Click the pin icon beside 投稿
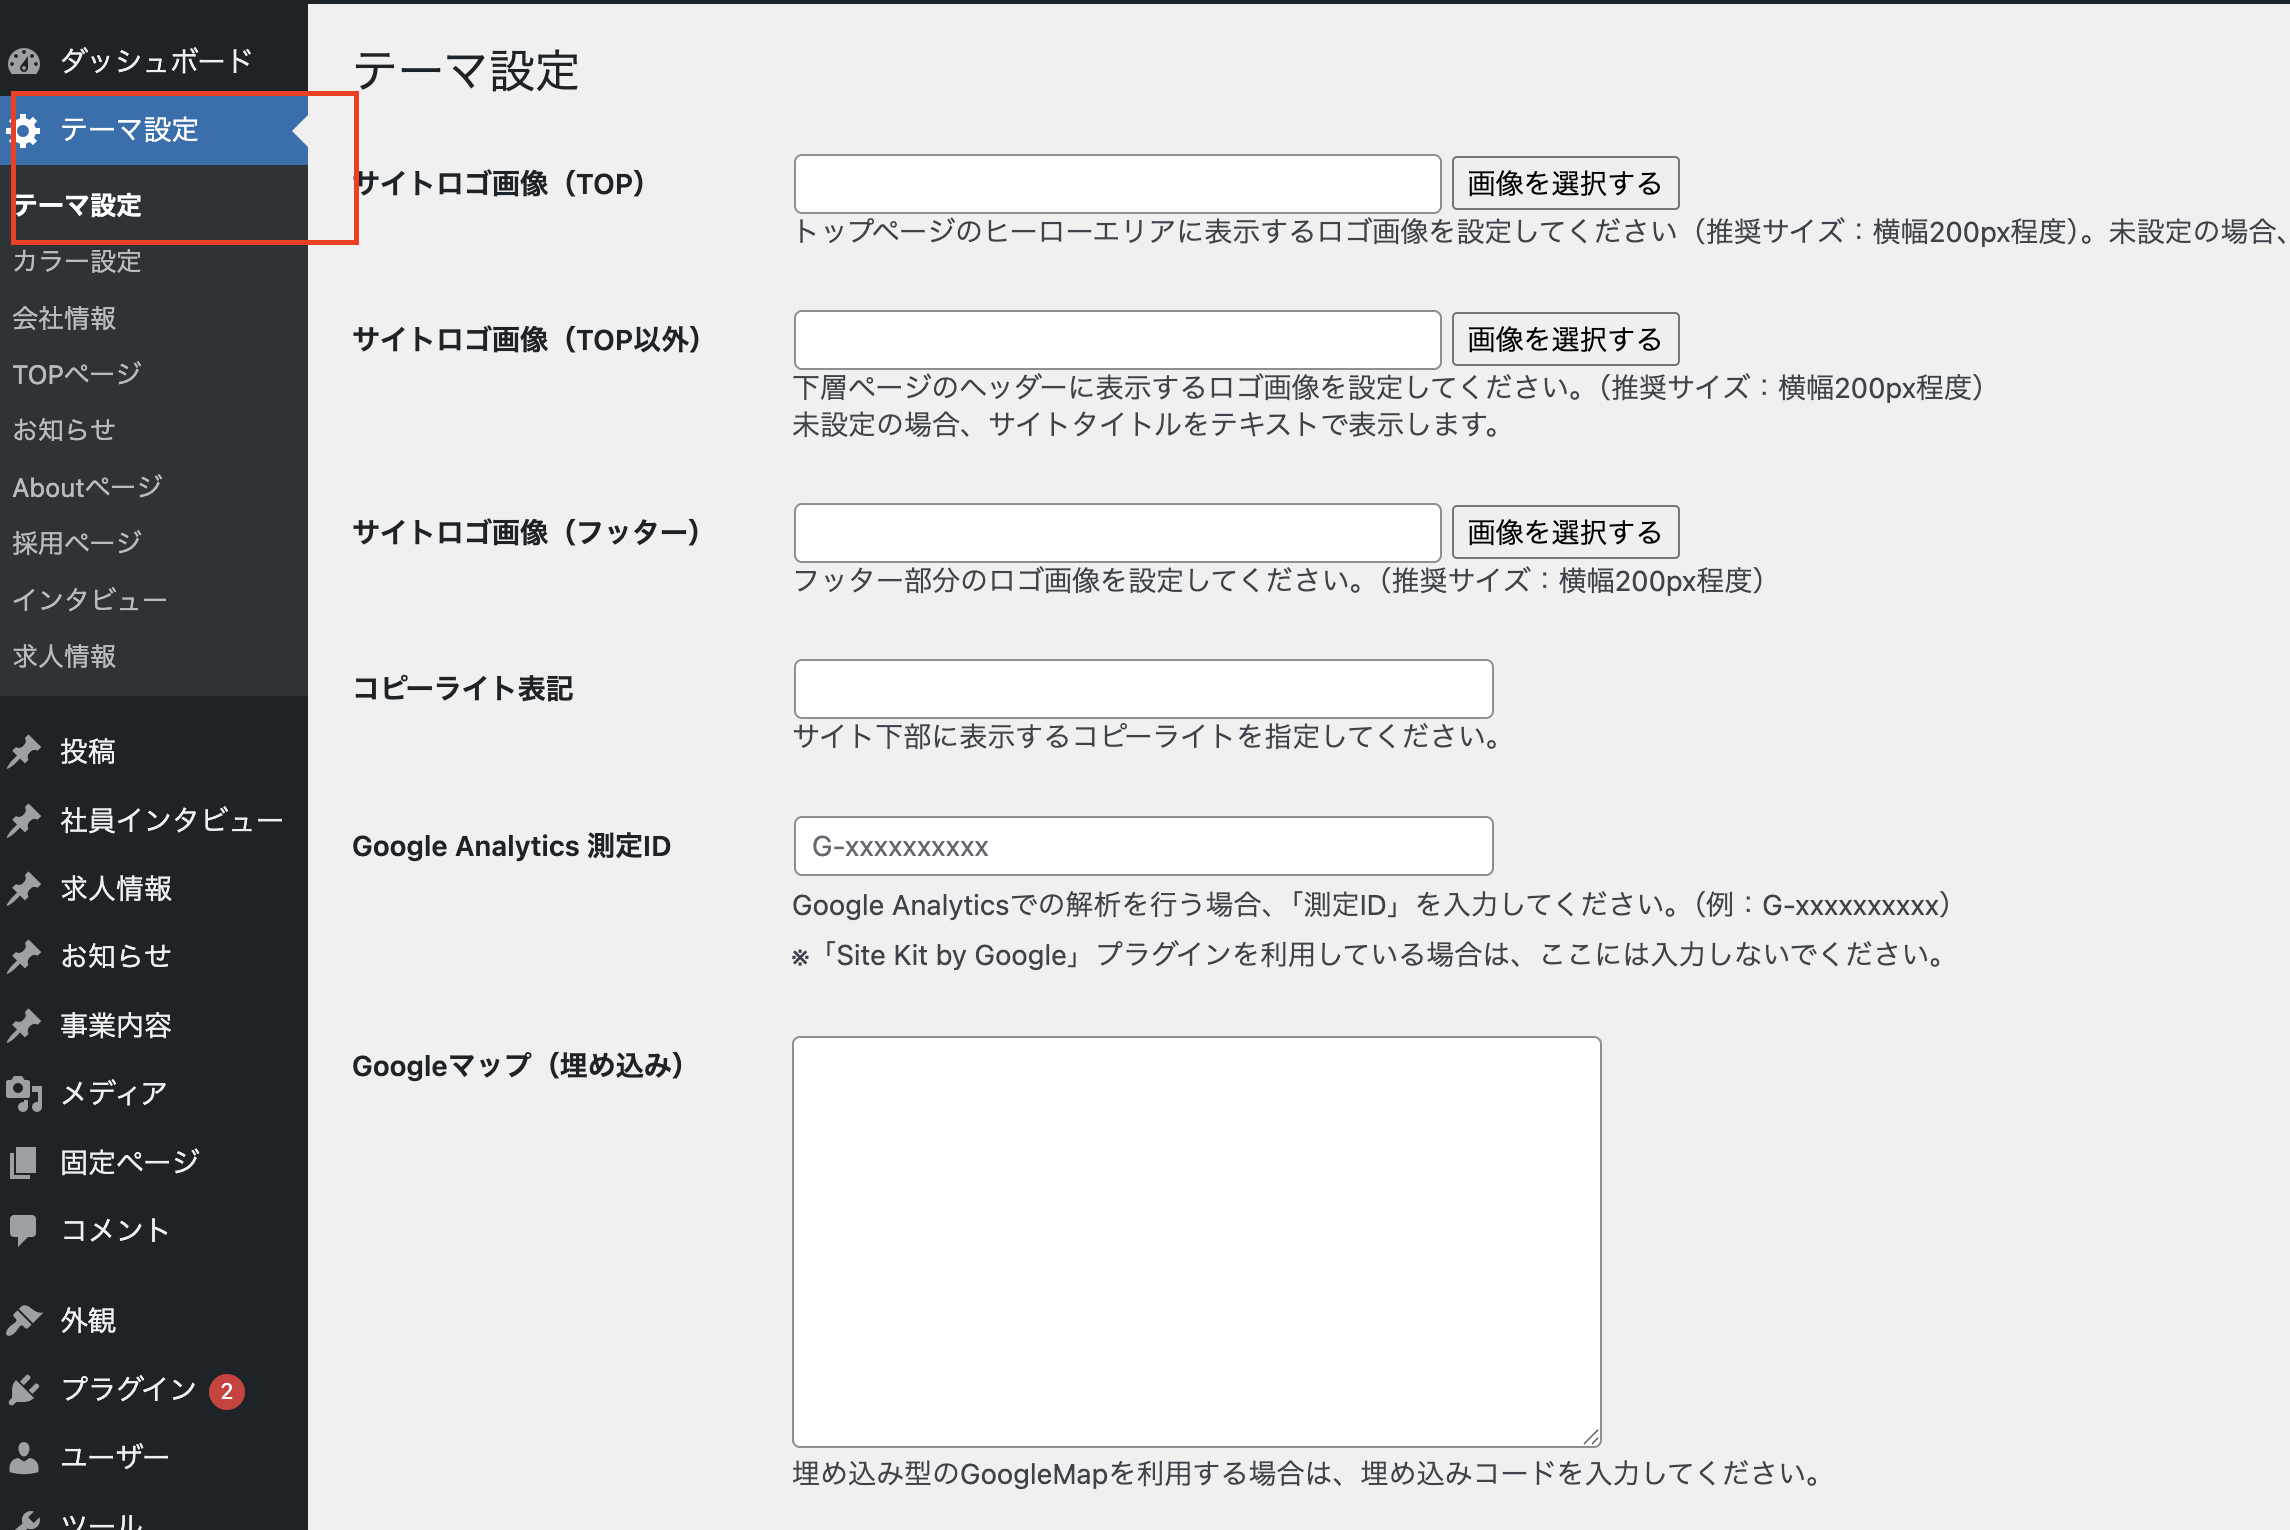This screenshot has height=1530, width=2290. (x=24, y=752)
